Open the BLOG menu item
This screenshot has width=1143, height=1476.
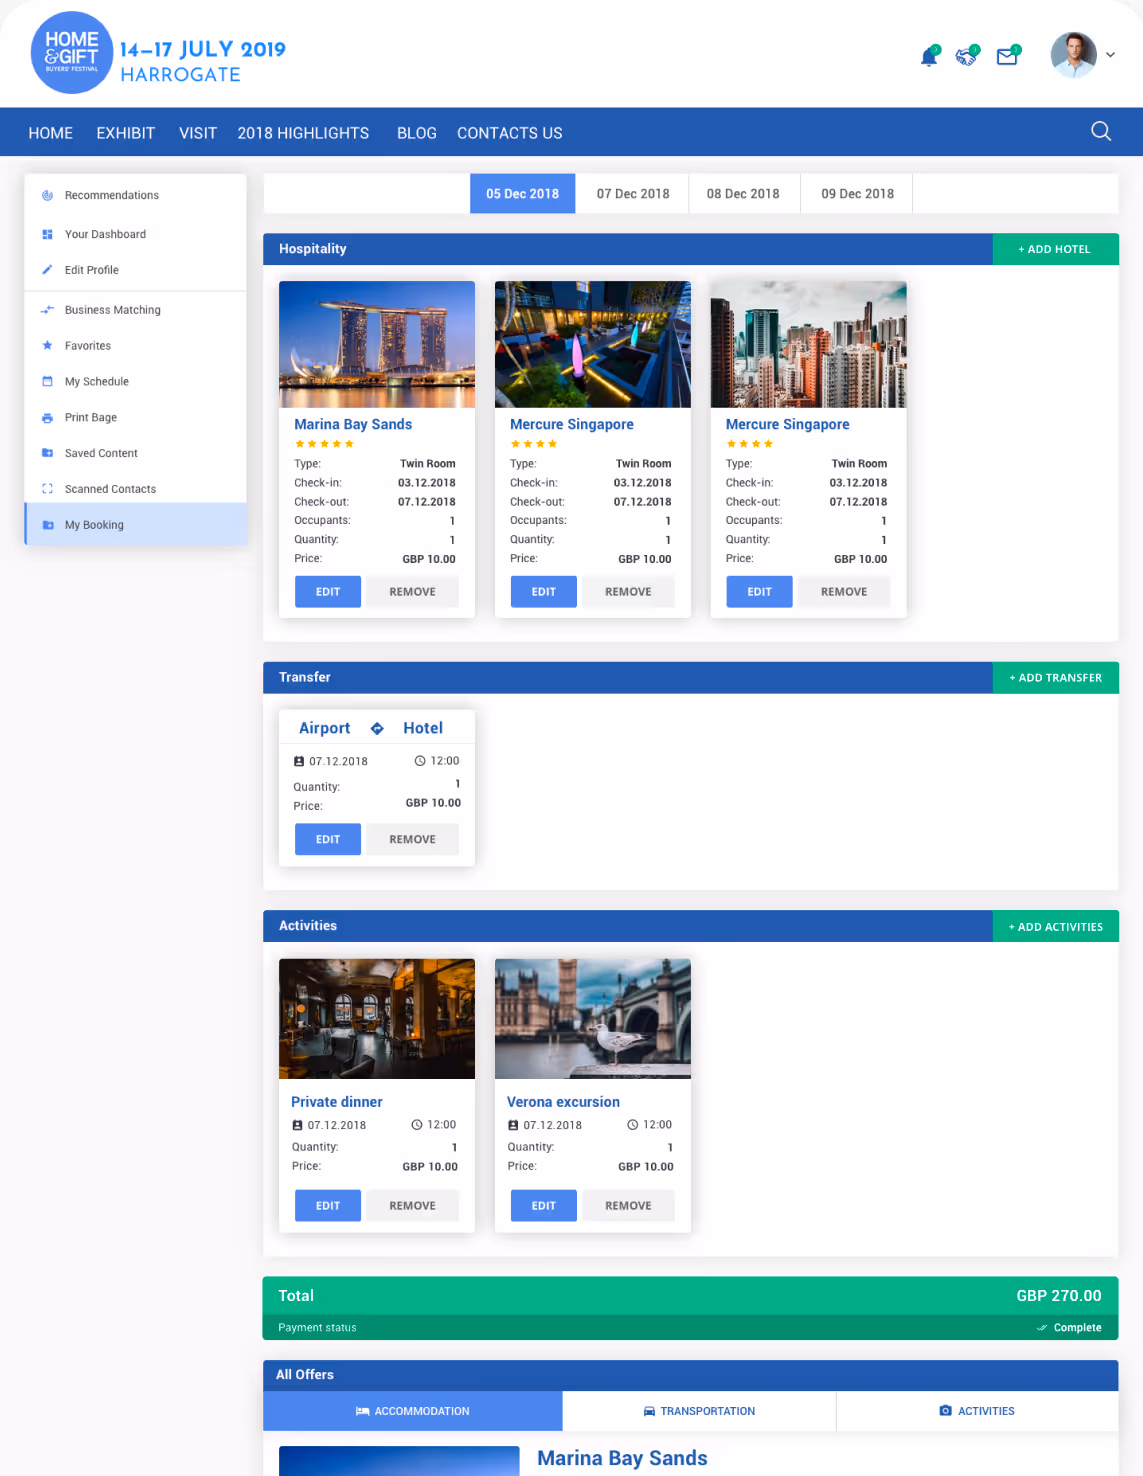click(417, 133)
